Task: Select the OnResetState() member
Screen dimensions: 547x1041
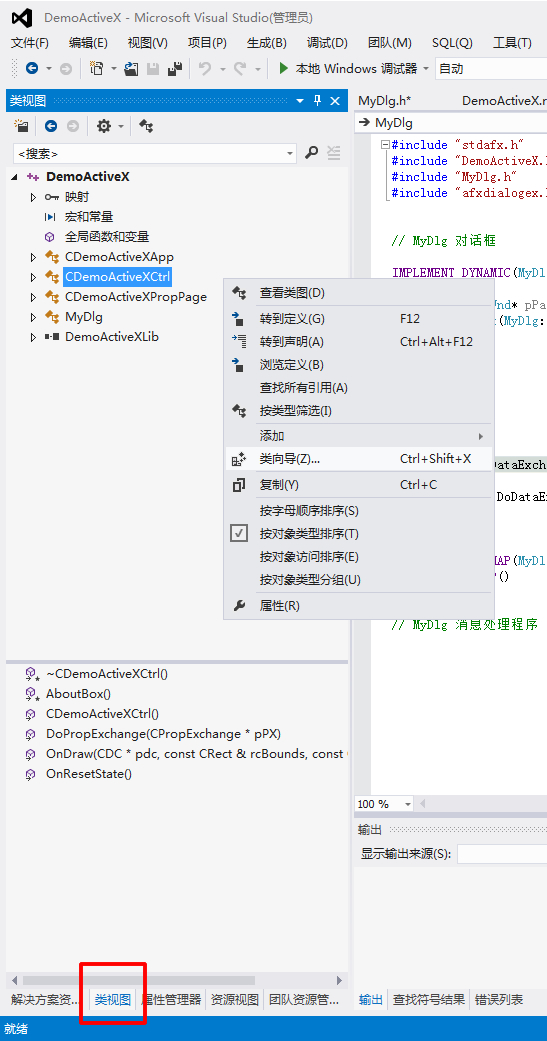Action: click(89, 773)
